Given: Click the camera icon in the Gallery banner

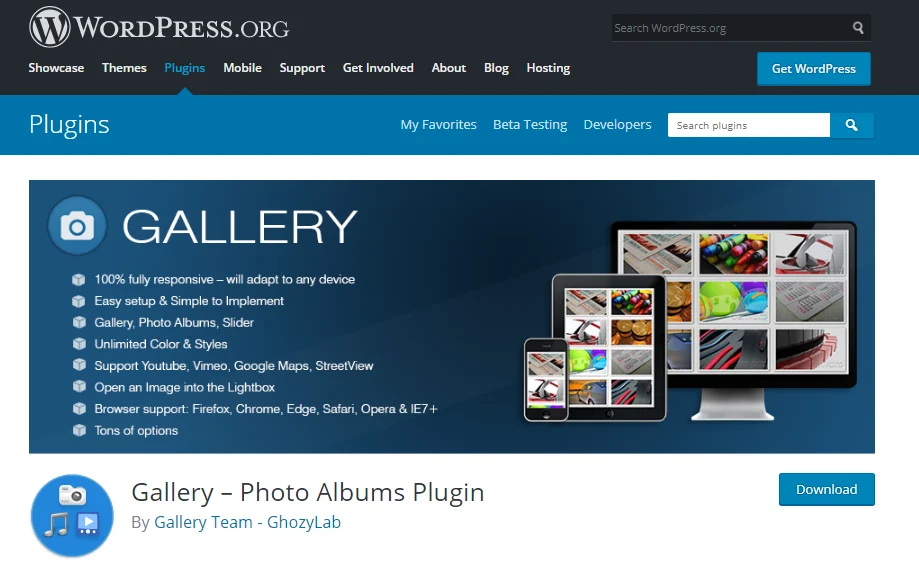Looking at the screenshot, I should pyautogui.click(x=77, y=226).
